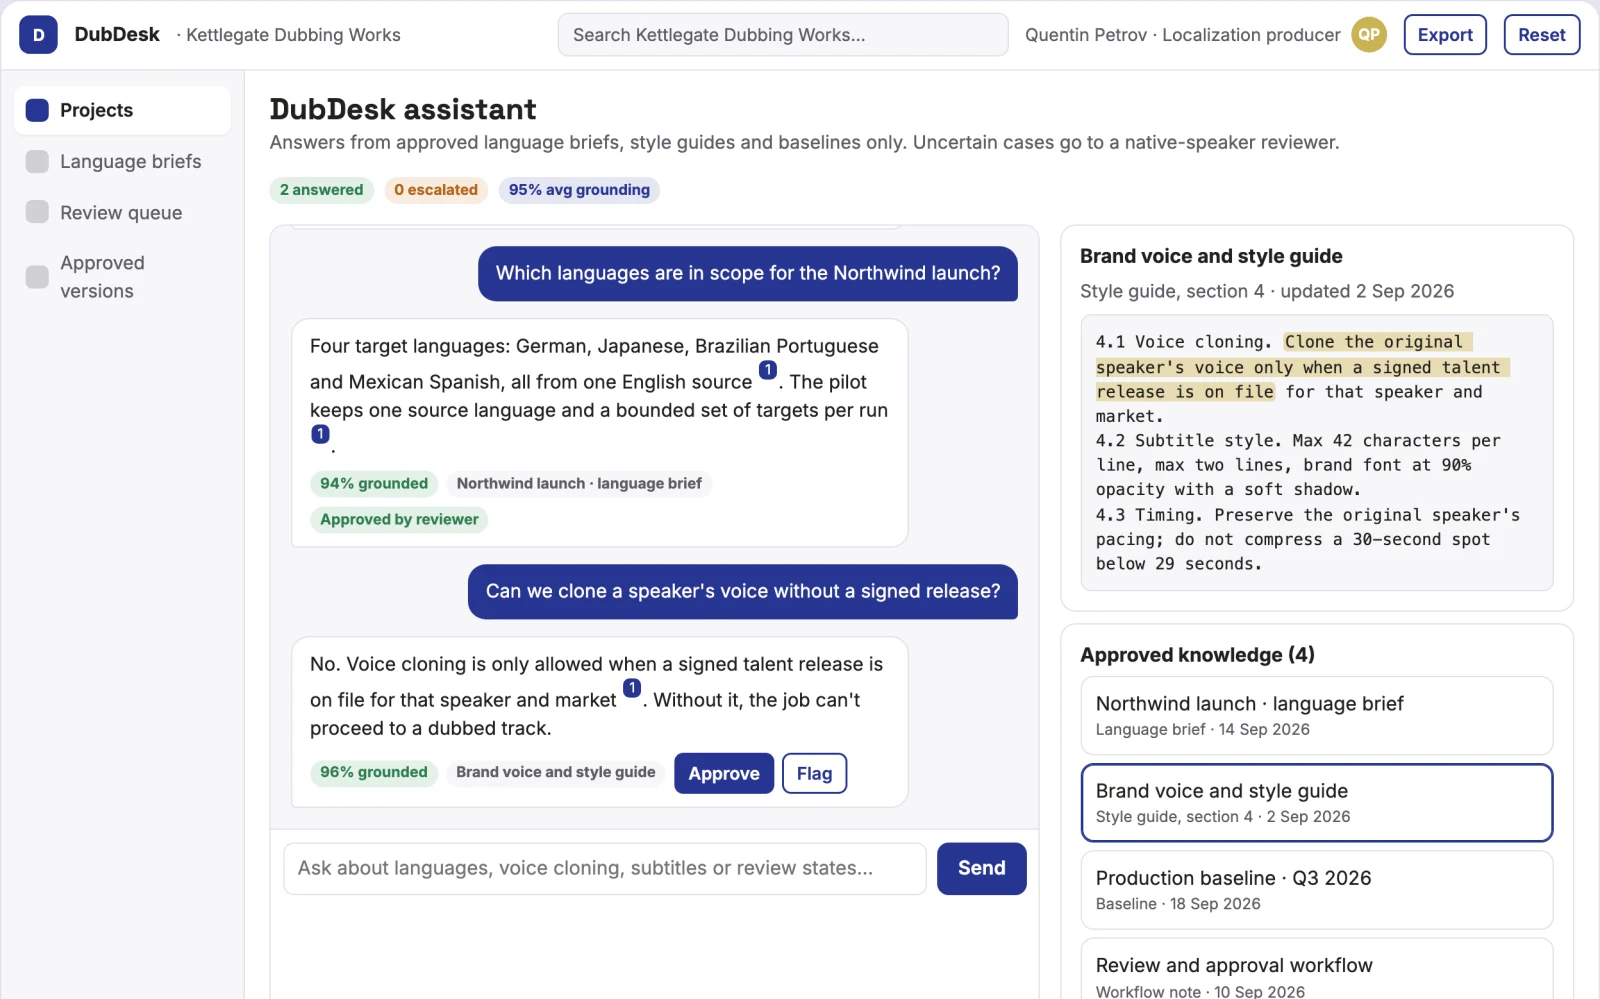Click the '2 answered' status chip

pyautogui.click(x=321, y=190)
